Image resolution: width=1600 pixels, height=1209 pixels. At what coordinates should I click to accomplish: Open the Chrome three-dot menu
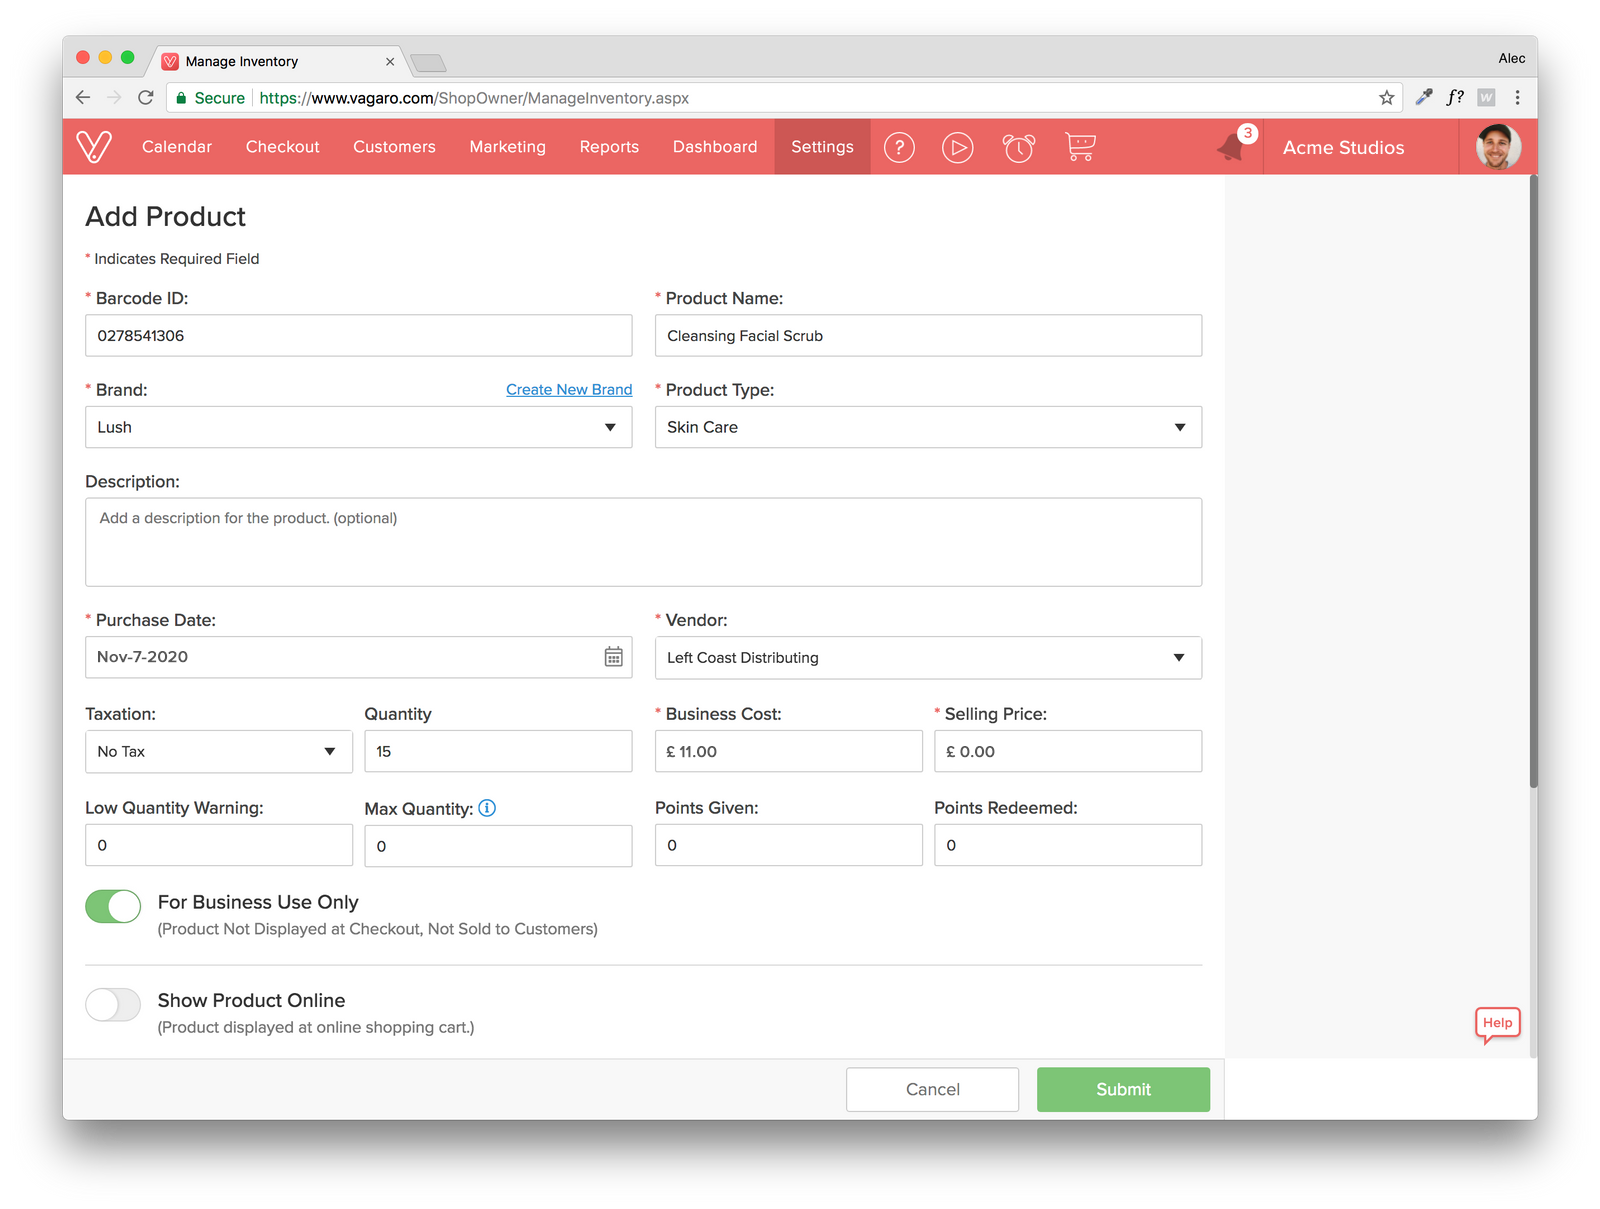tap(1517, 98)
